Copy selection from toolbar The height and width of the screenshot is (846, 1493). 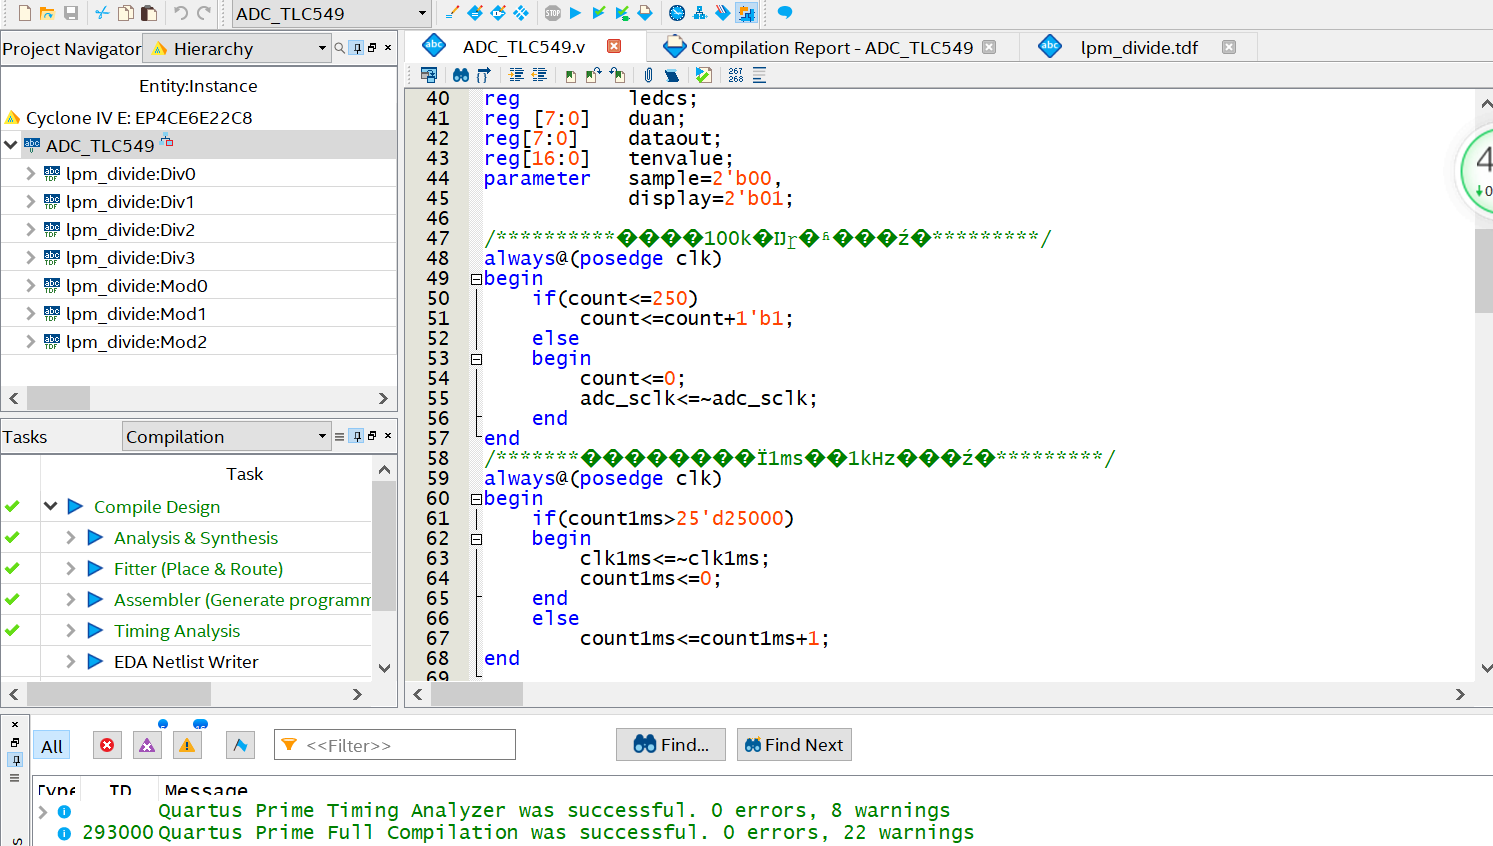125,13
